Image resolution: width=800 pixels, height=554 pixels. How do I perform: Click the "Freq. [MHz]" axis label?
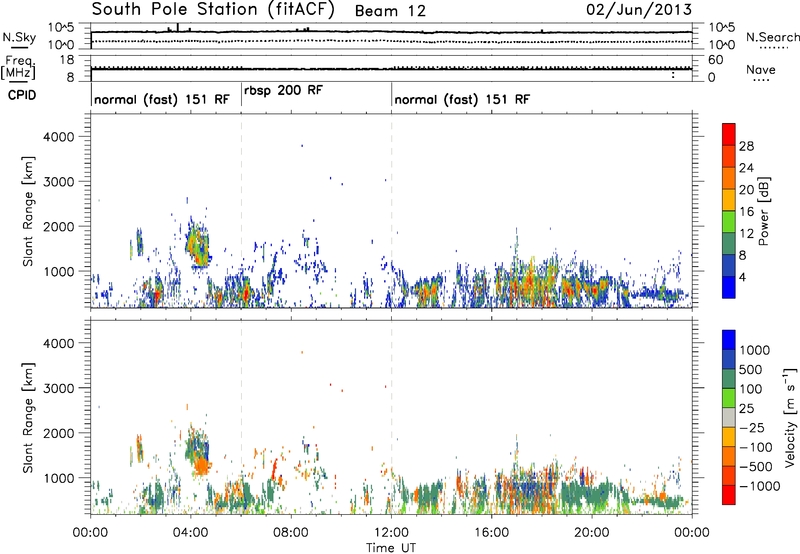[18, 68]
